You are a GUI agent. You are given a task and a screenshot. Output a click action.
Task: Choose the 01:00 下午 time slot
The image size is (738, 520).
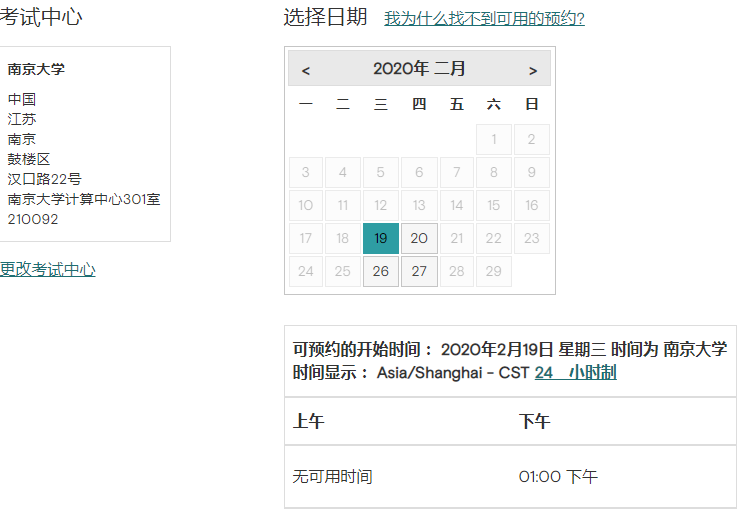coord(558,477)
